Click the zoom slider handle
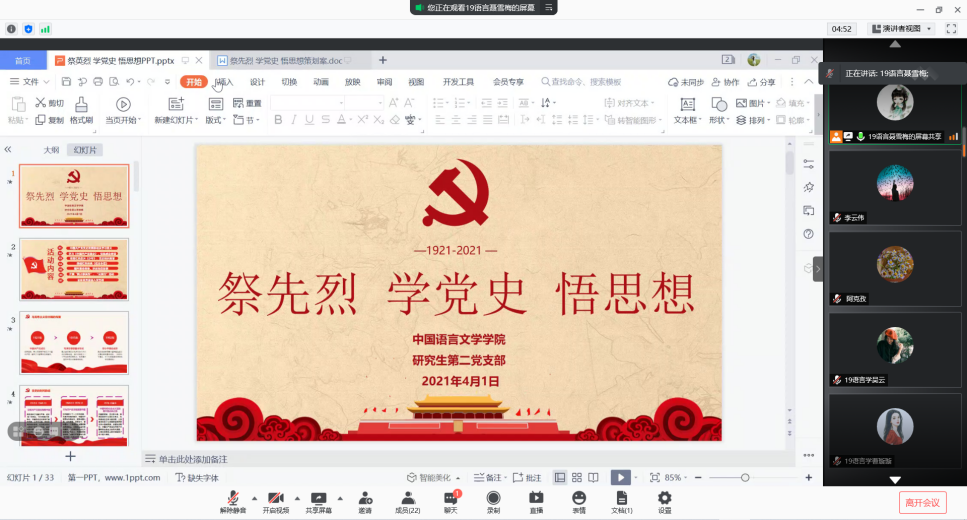967x520 pixels. [x=745, y=477]
